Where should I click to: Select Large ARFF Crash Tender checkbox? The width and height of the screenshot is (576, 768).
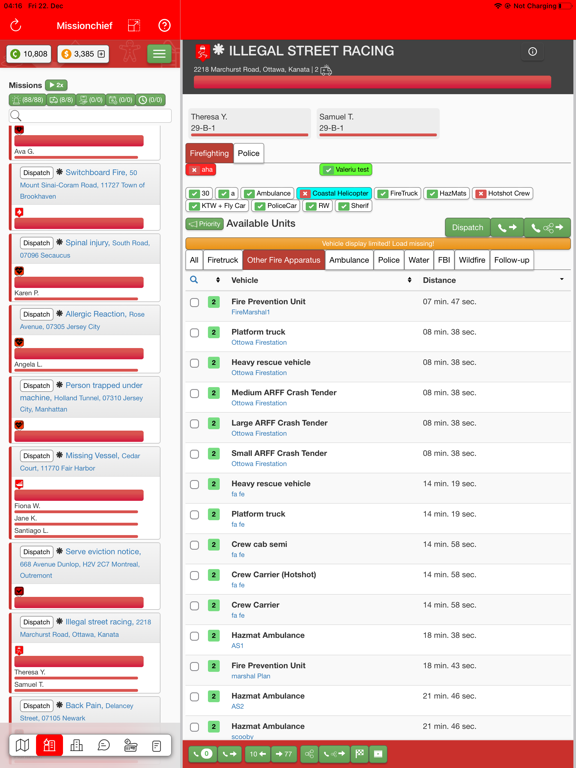pyautogui.click(x=194, y=424)
